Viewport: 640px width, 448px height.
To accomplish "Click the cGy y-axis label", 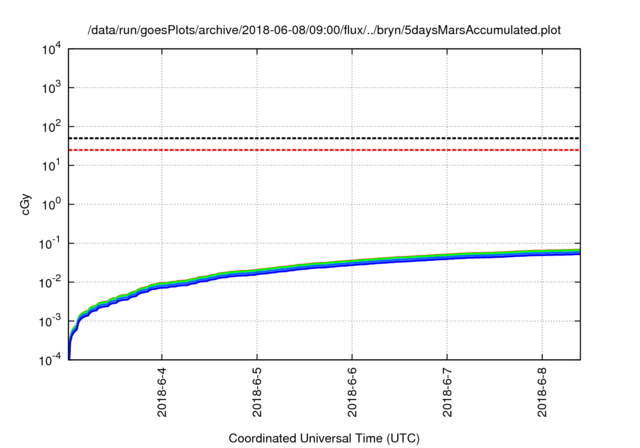I will pyautogui.click(x=25, y=205).
